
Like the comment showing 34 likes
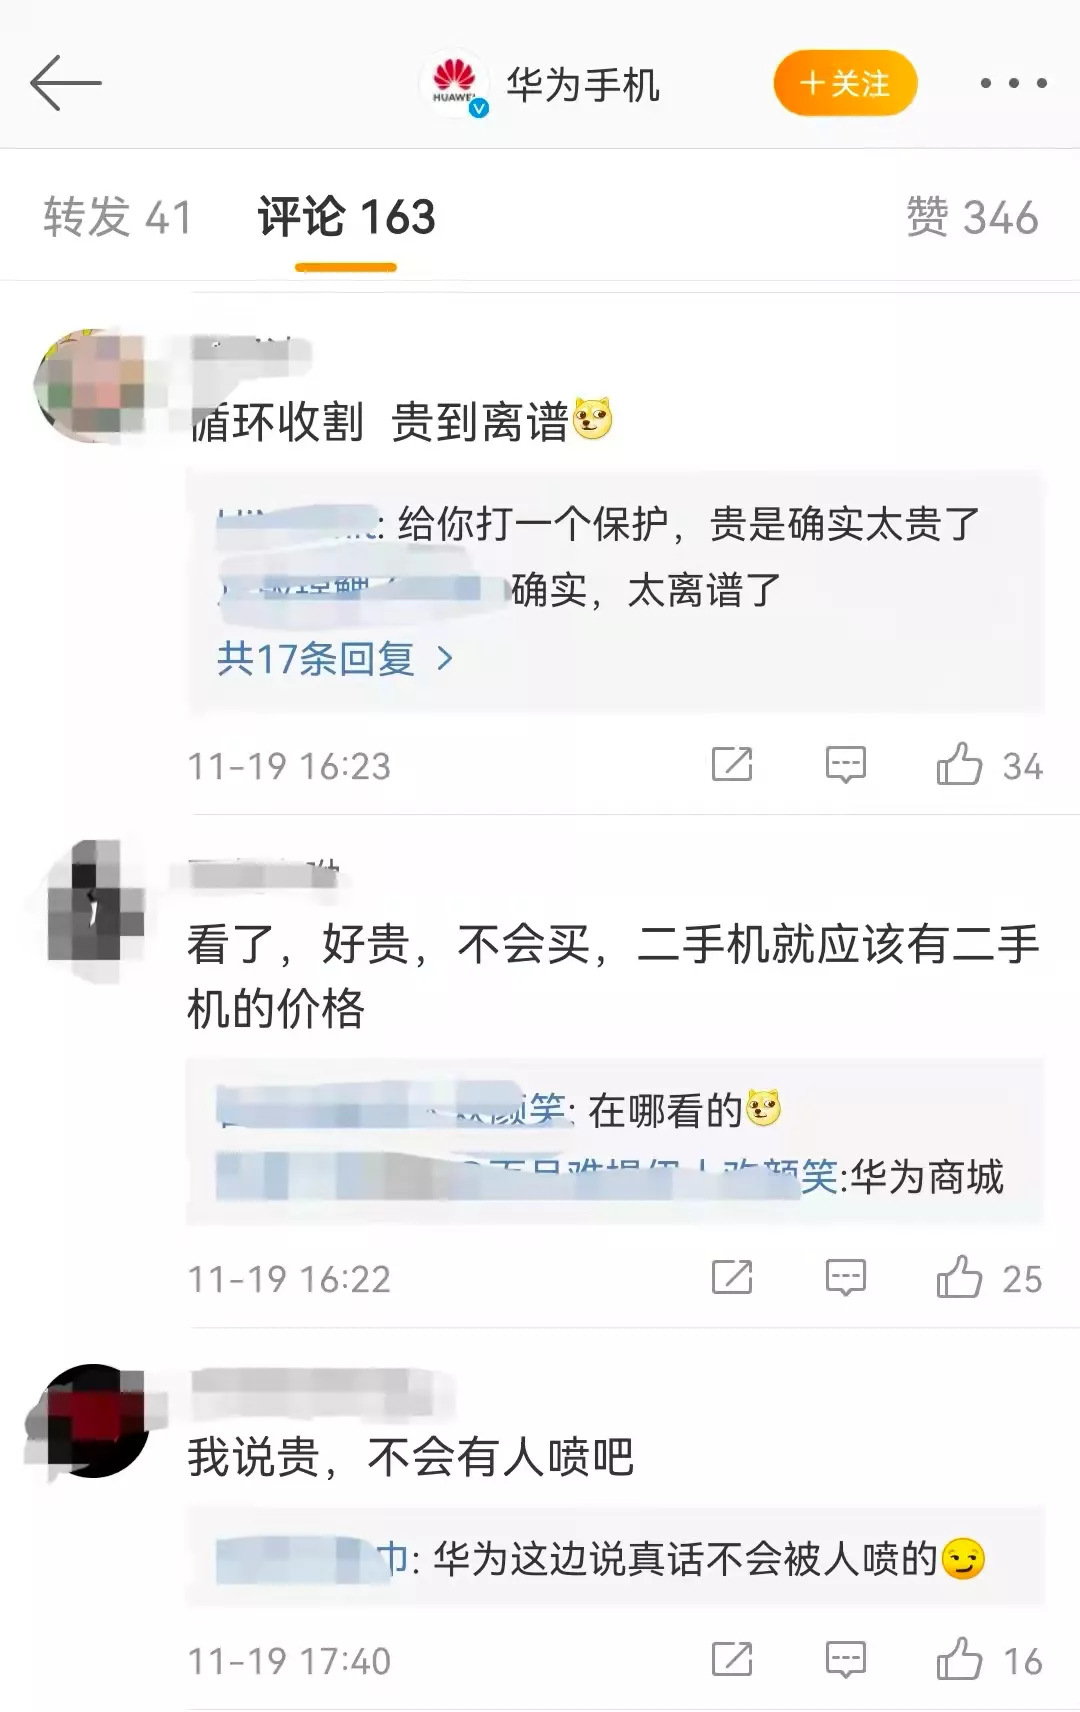click(959, 765)
